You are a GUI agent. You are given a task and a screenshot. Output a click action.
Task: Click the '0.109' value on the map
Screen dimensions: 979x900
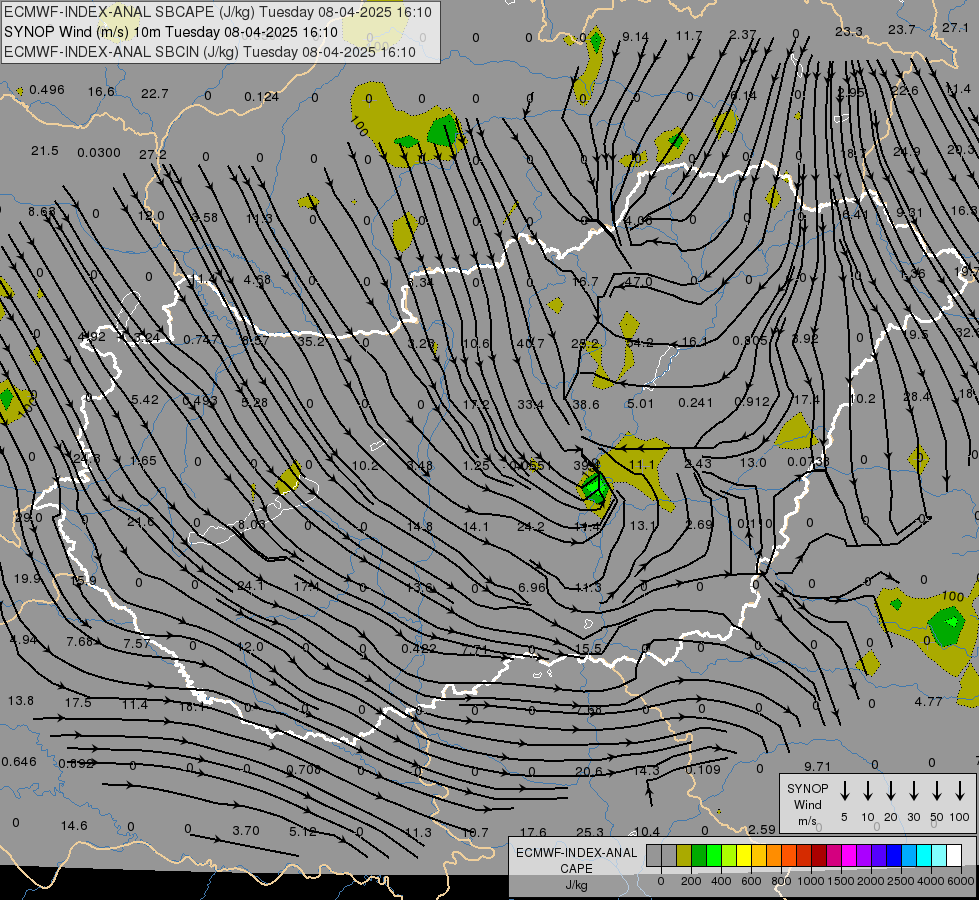point(703,769)
